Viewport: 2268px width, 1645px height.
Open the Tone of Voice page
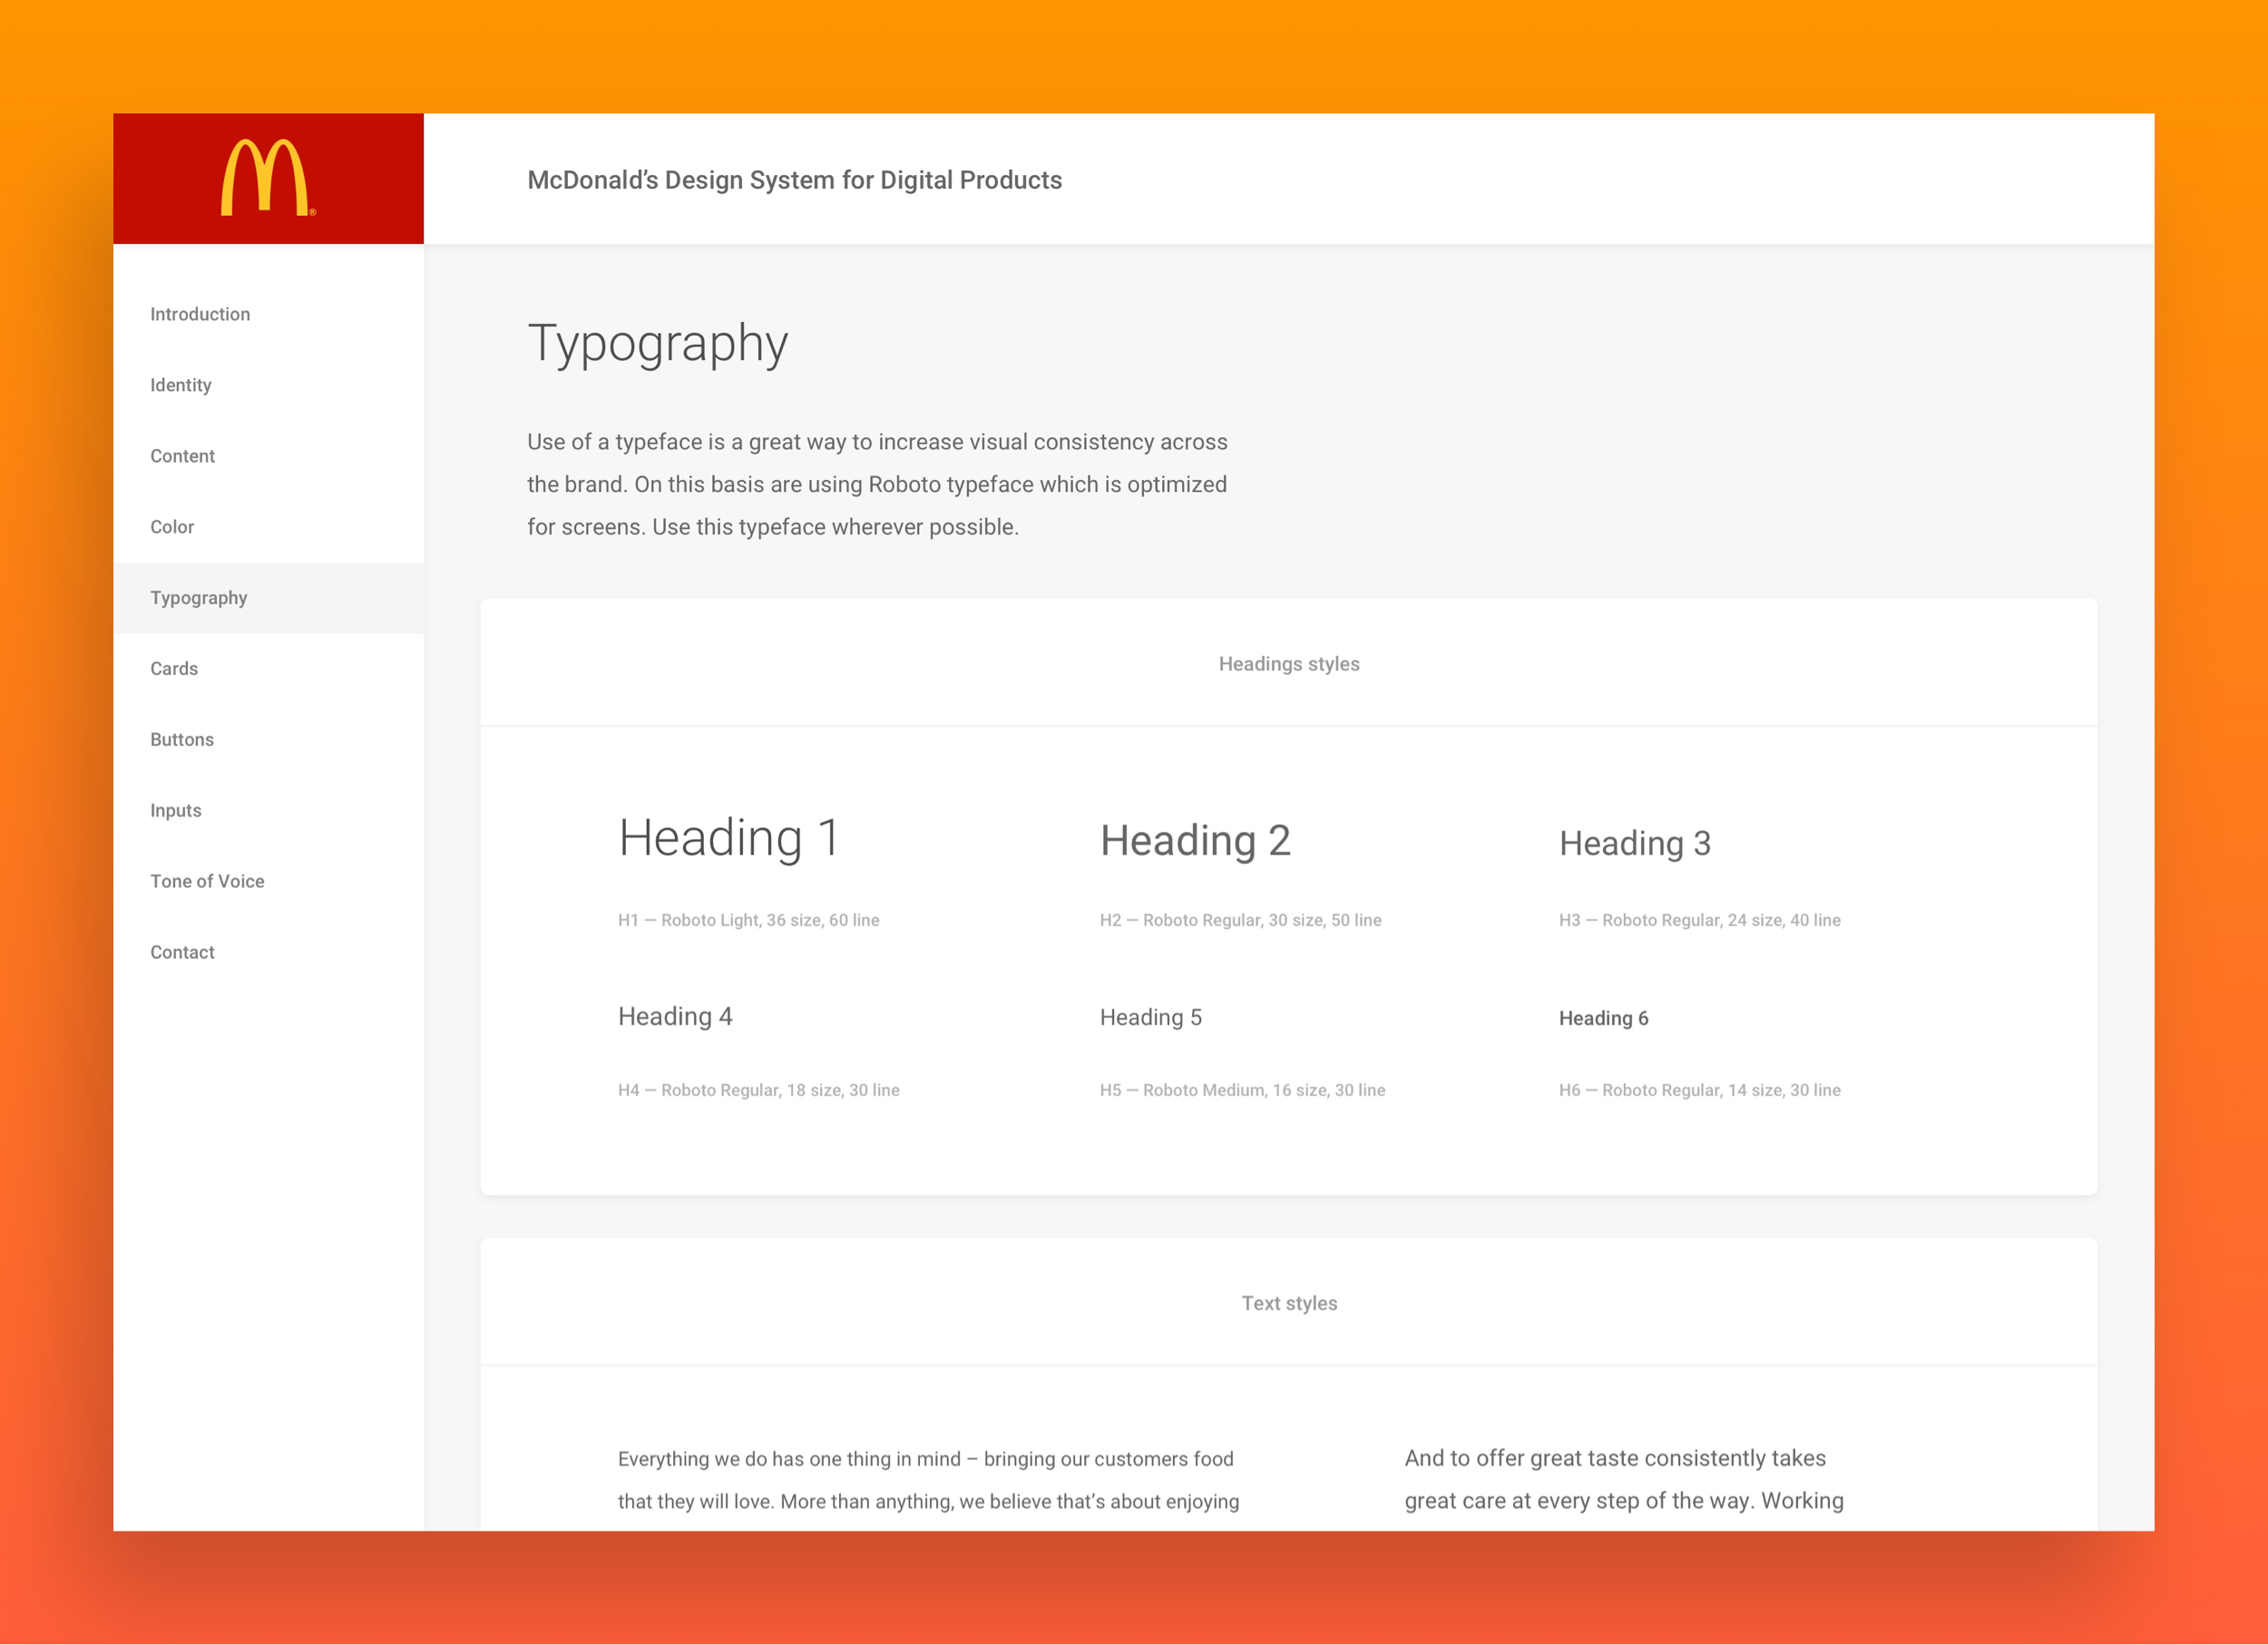[x=207, y=882]
